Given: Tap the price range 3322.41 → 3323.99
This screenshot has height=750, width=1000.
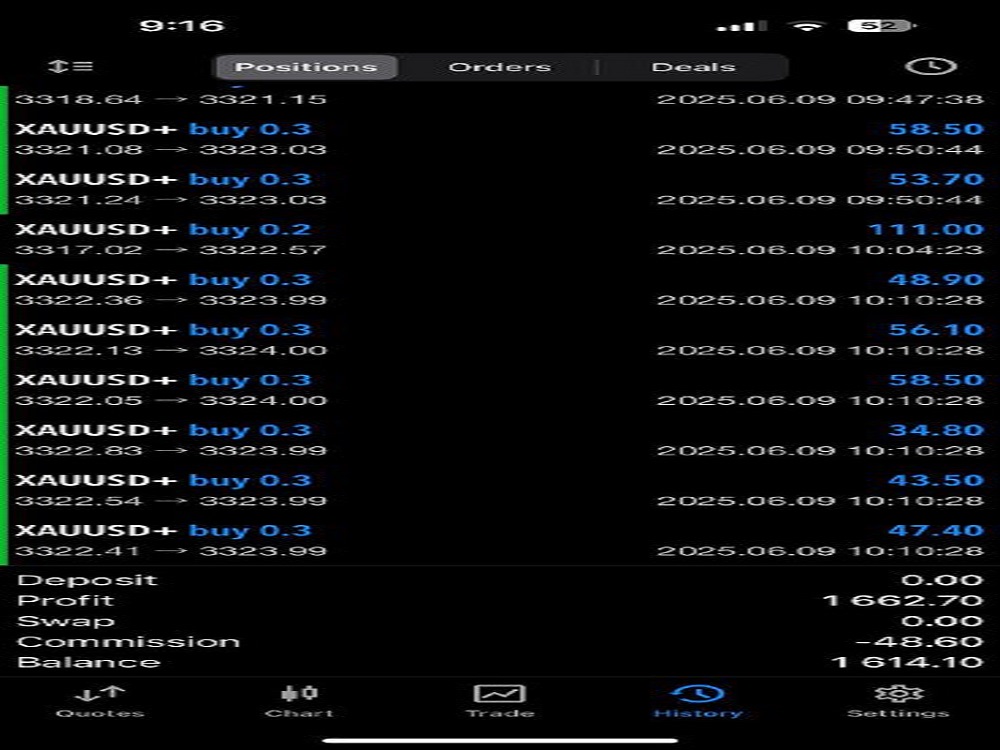Looking at the screenshot, I should (x=170, y=552).
